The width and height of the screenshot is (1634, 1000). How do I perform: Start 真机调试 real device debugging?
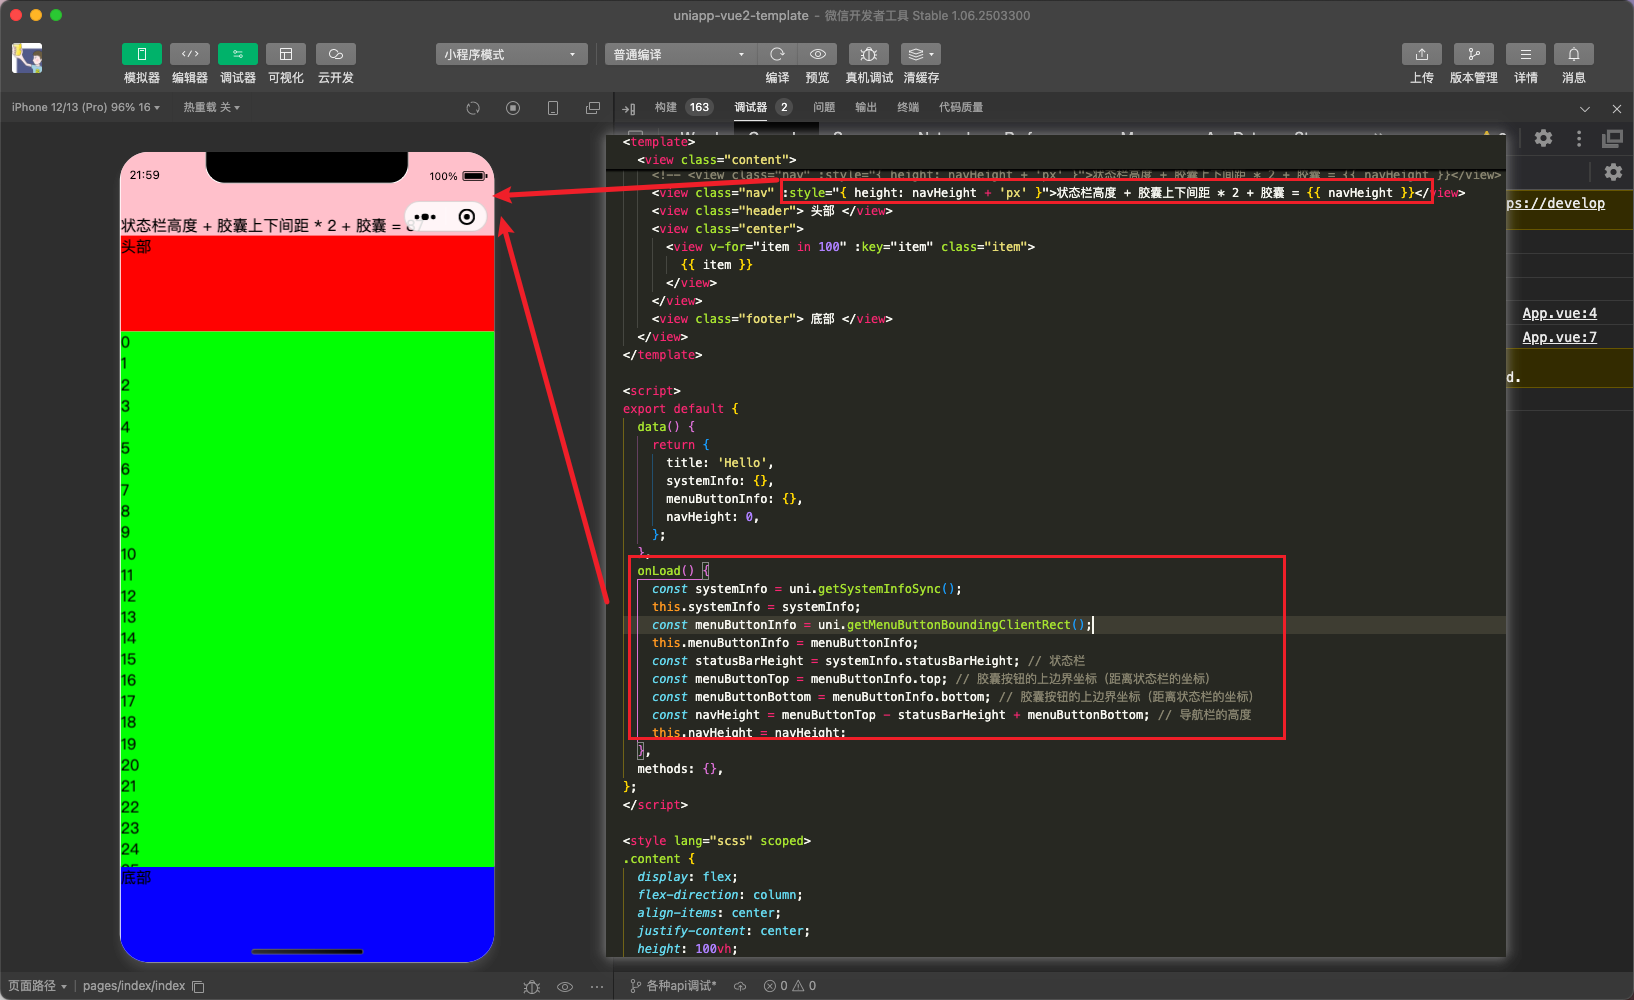869,54
